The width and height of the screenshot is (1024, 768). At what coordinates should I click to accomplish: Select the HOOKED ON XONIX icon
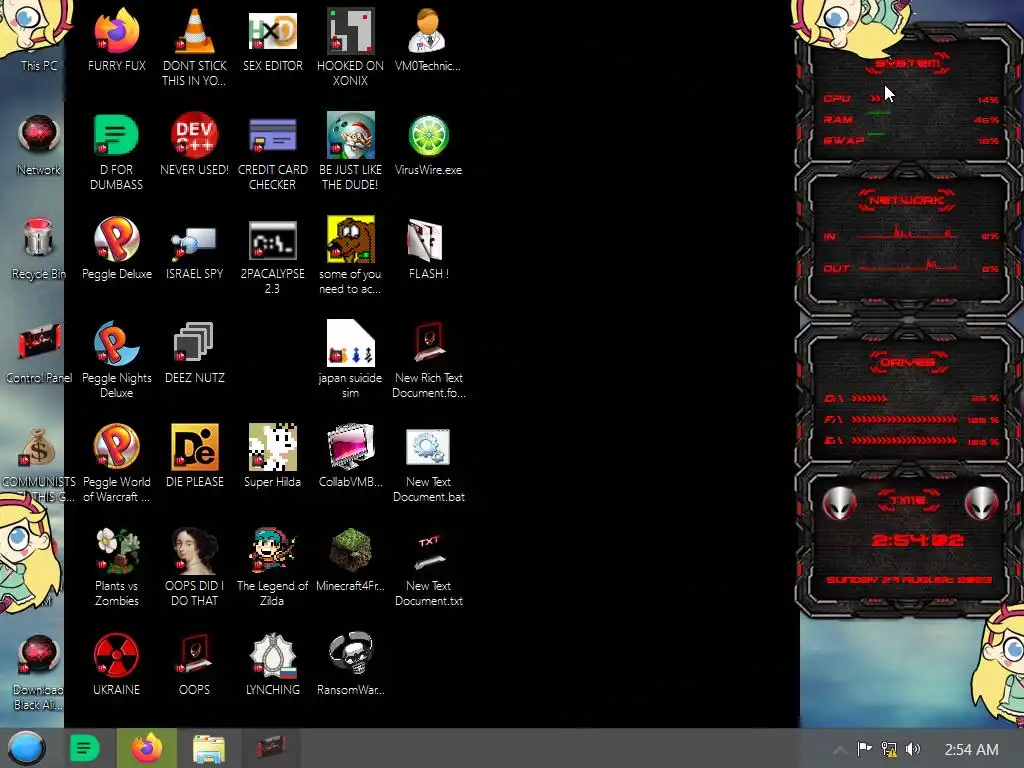point(350,46)
